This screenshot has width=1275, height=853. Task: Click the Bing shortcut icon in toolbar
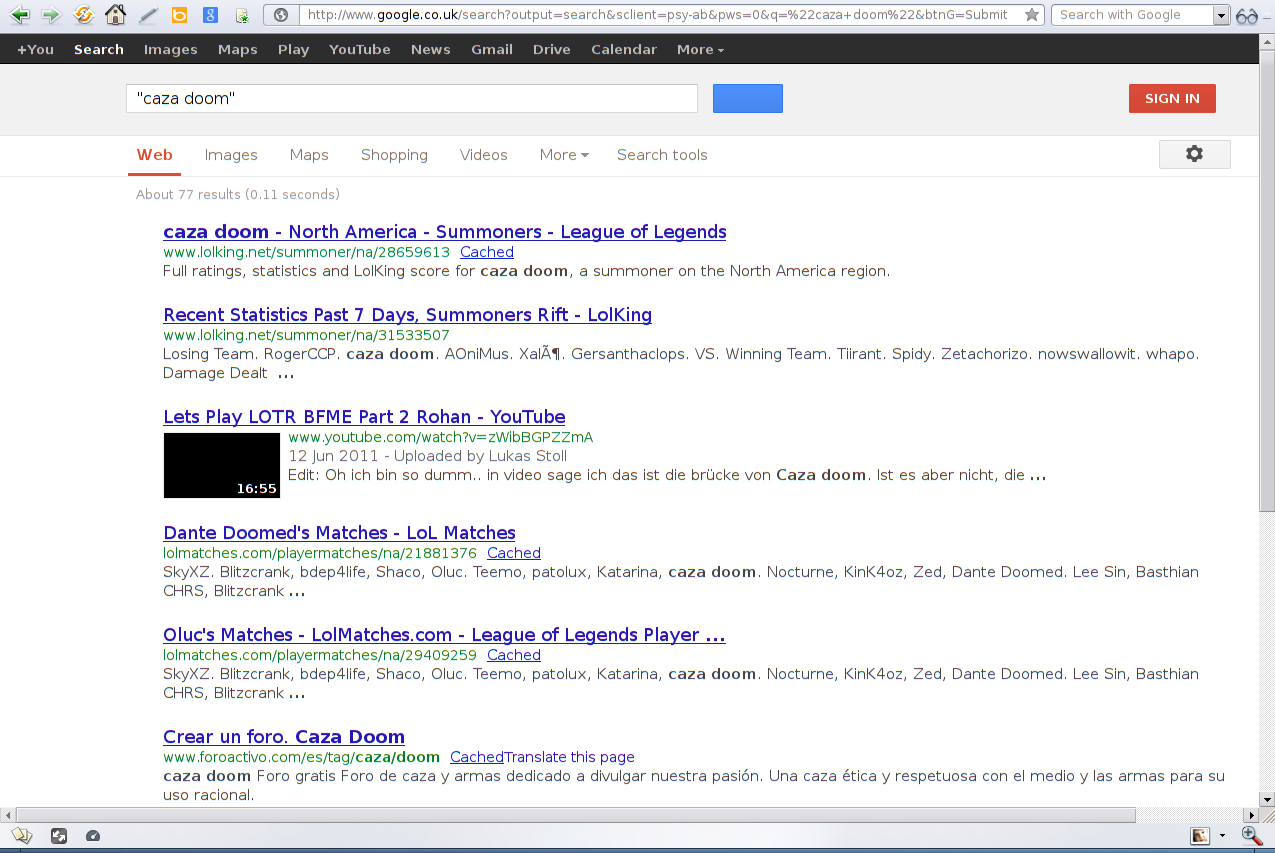click(179, 15)
